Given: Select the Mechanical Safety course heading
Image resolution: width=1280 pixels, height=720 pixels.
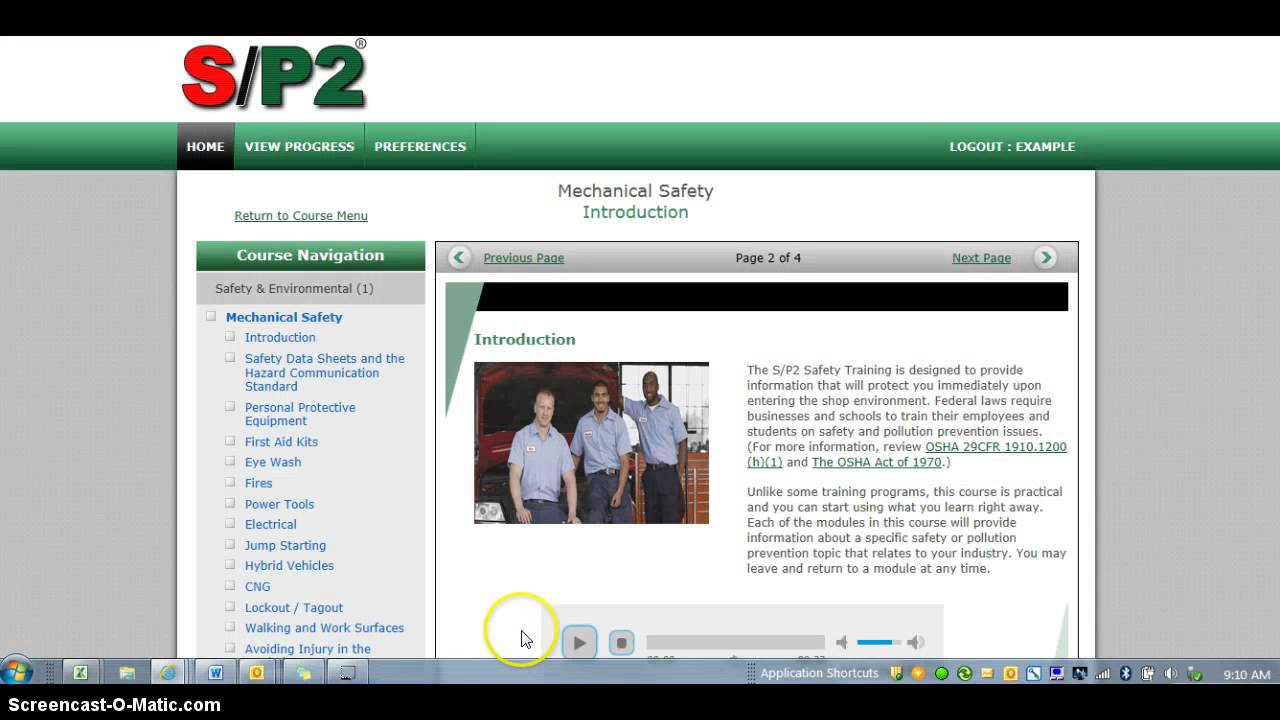Looking at the screenshot, I should [284, 317].
